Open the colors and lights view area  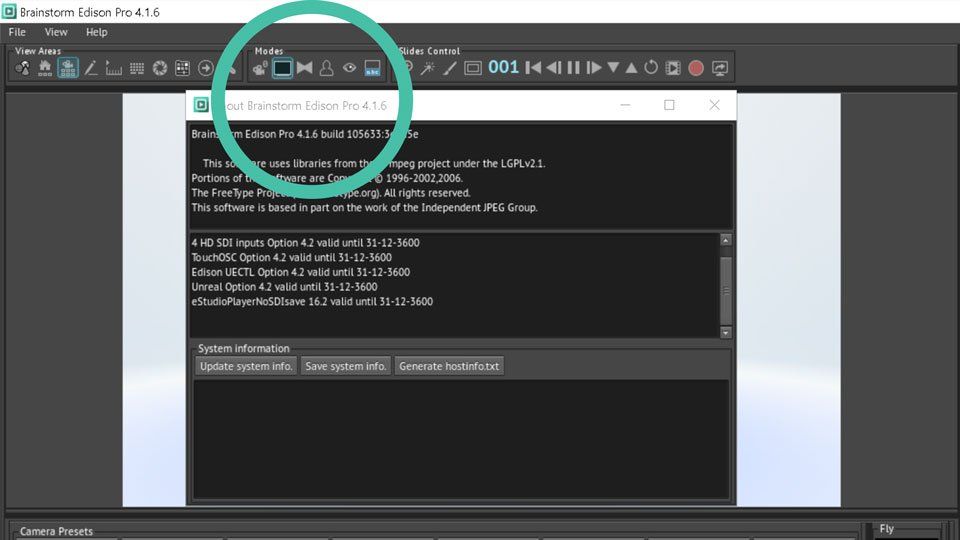[x=23, y=68]
